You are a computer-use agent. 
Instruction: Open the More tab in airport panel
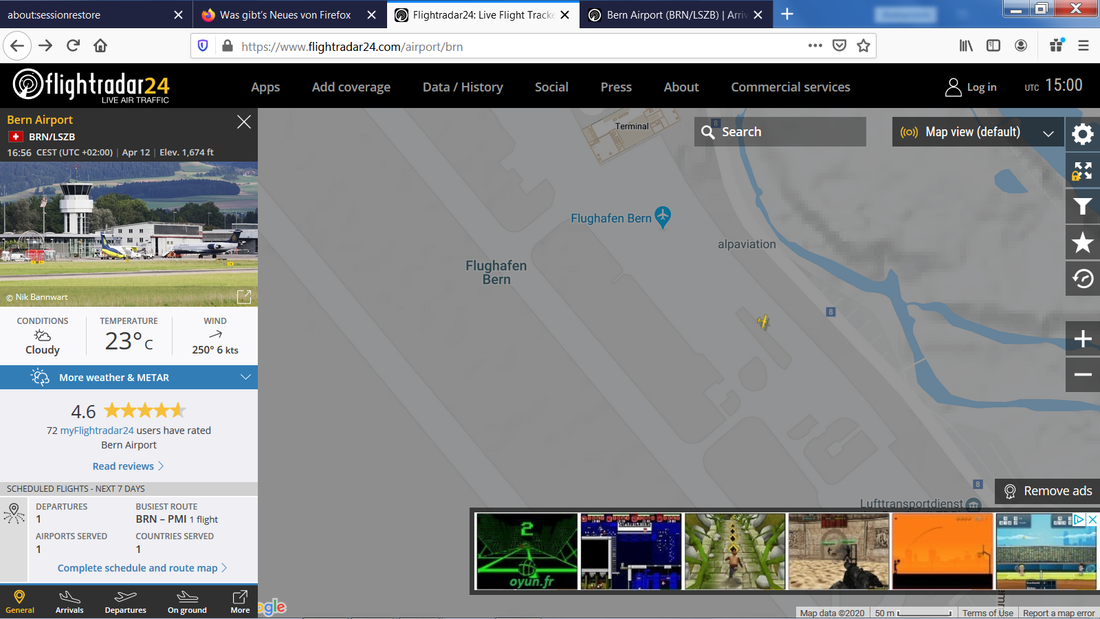[240, 601]
